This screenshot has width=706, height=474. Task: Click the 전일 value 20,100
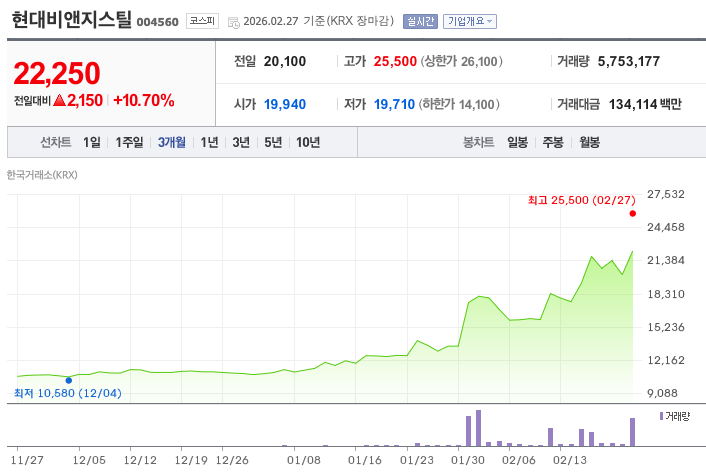(x=285, y=61)
